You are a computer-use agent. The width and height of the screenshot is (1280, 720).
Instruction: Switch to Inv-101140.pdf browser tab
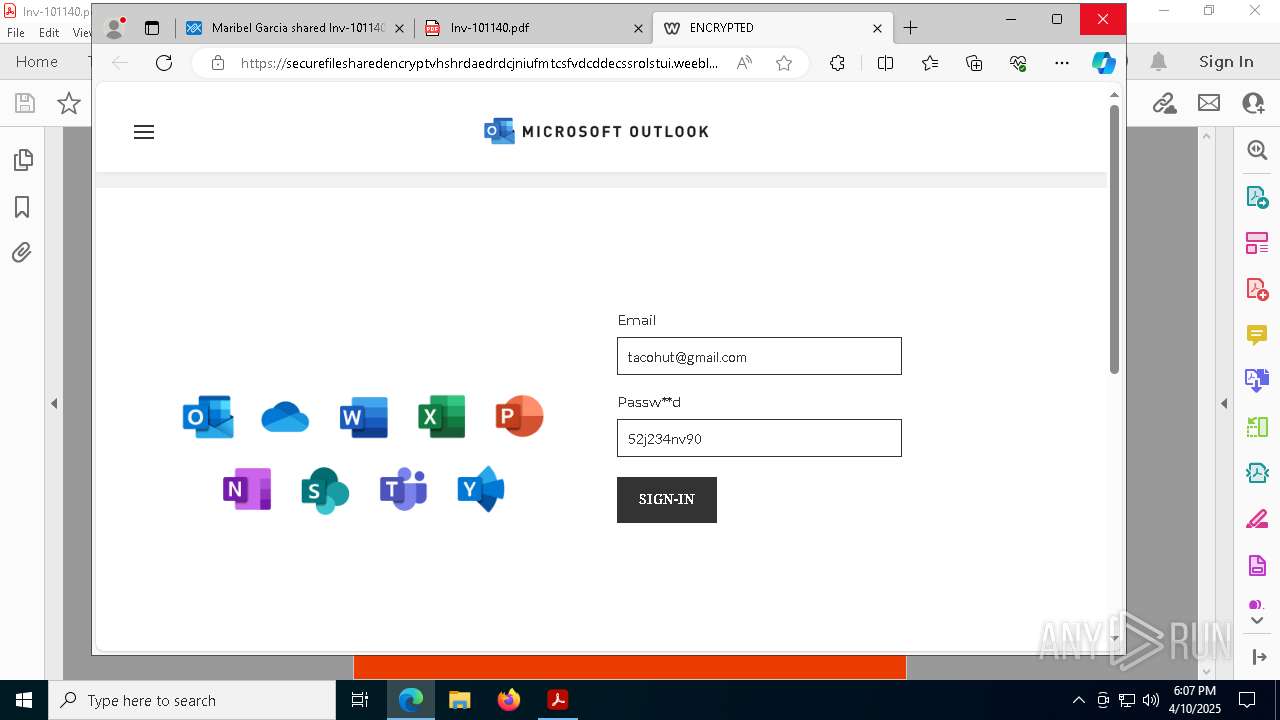[533, 28]
